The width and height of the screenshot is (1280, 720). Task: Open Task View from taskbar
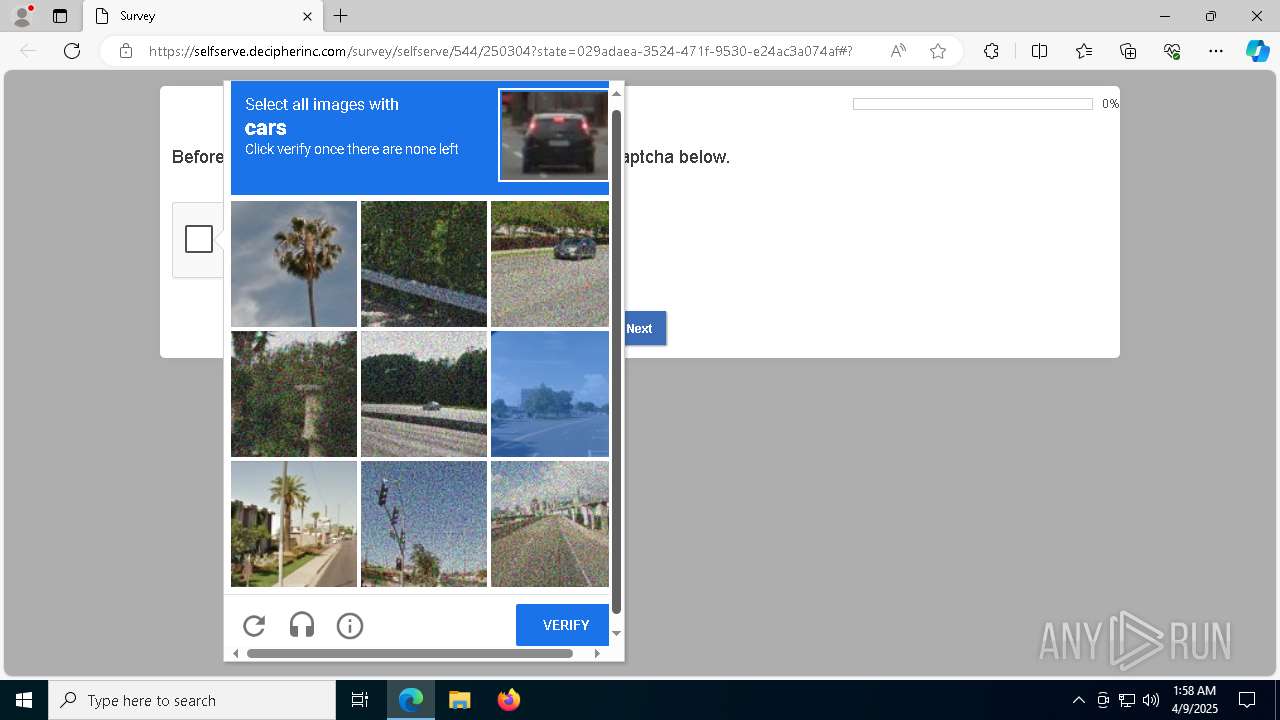[360, 700]
